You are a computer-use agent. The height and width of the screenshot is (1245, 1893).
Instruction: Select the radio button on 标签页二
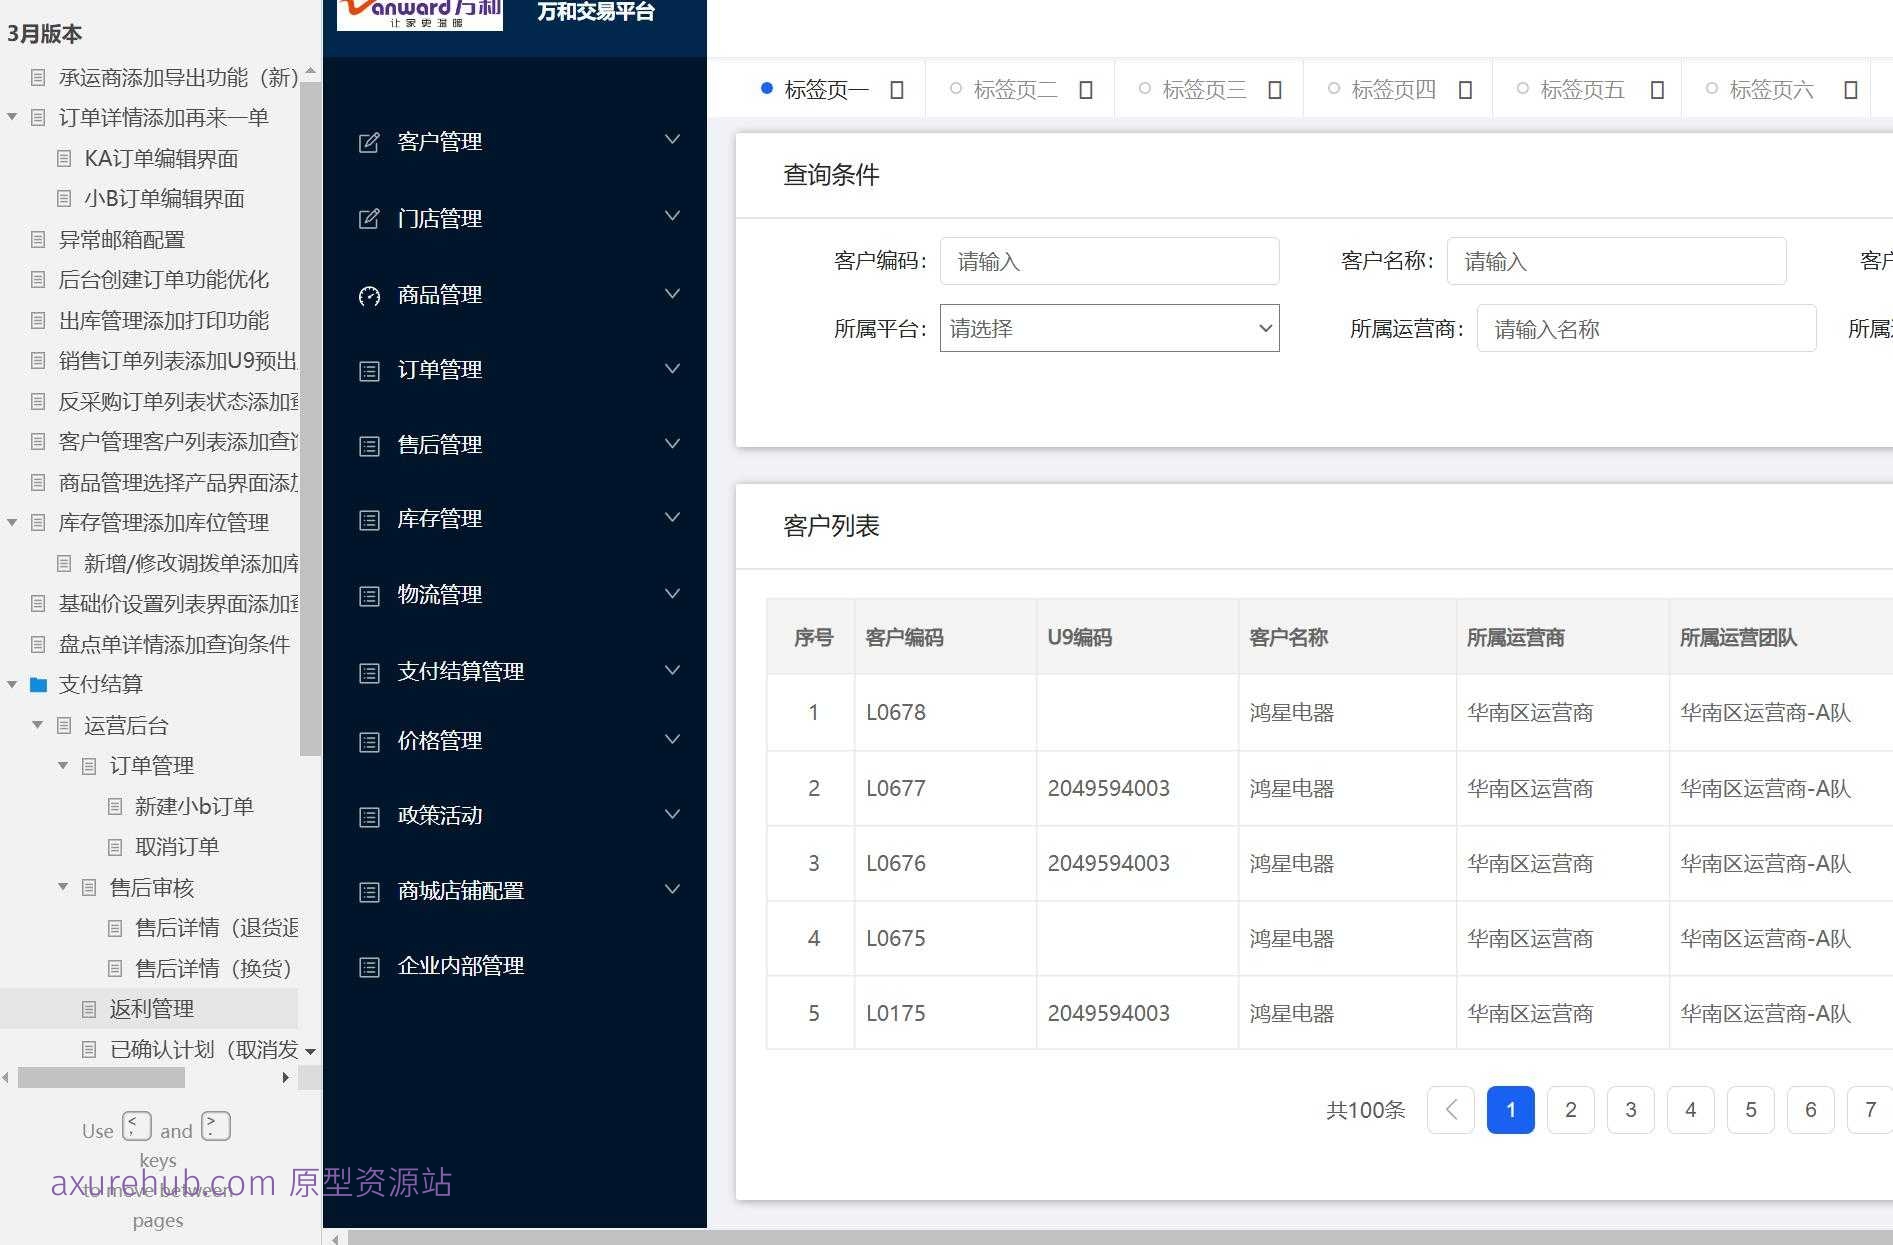955,88
